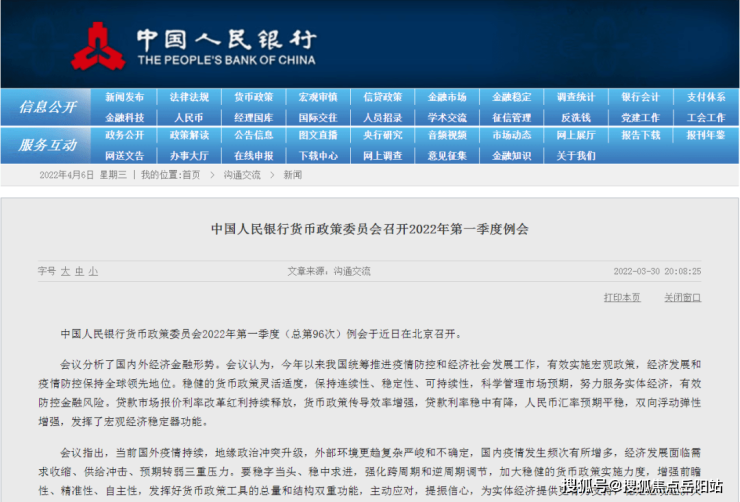The height and width of the screenshot is (502, 740).
Task: Click the 关于我们 menu item
Action: click(576, 155)
